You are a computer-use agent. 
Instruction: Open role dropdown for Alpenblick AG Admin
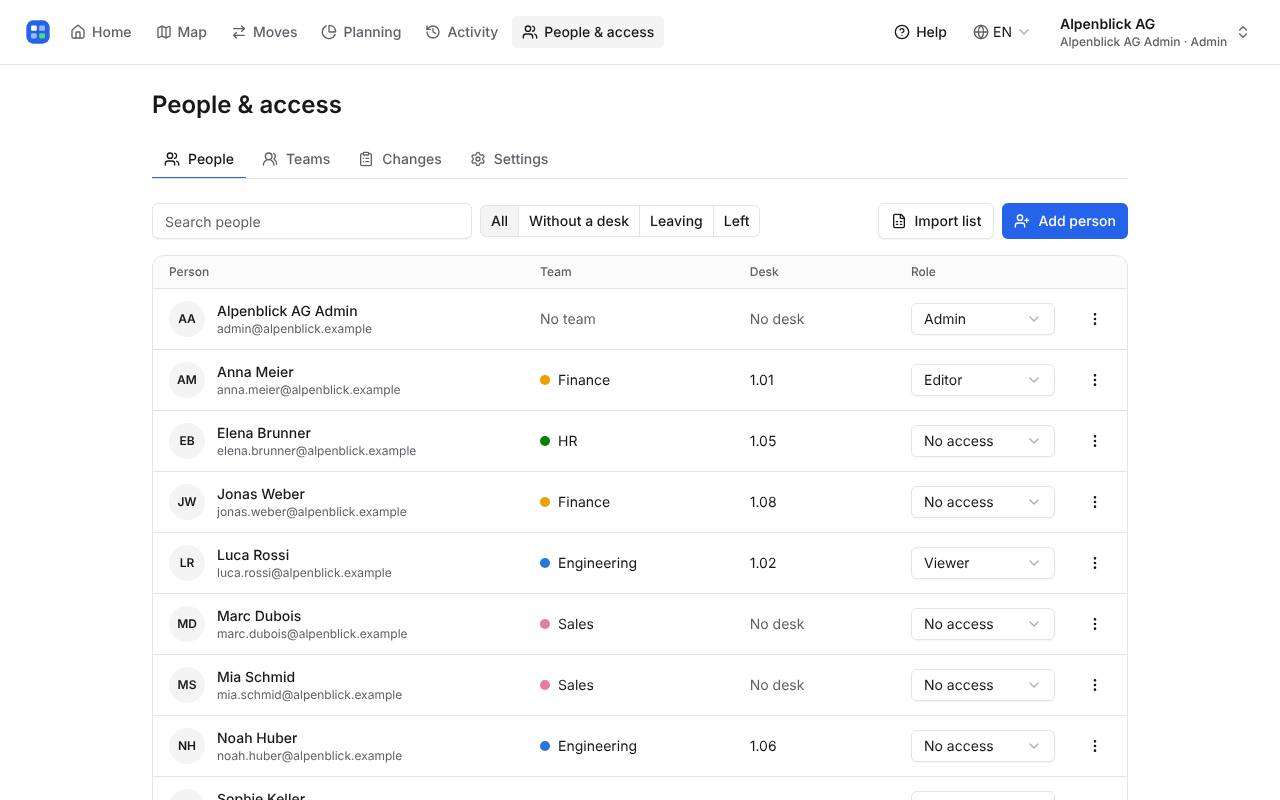[983, 319]
